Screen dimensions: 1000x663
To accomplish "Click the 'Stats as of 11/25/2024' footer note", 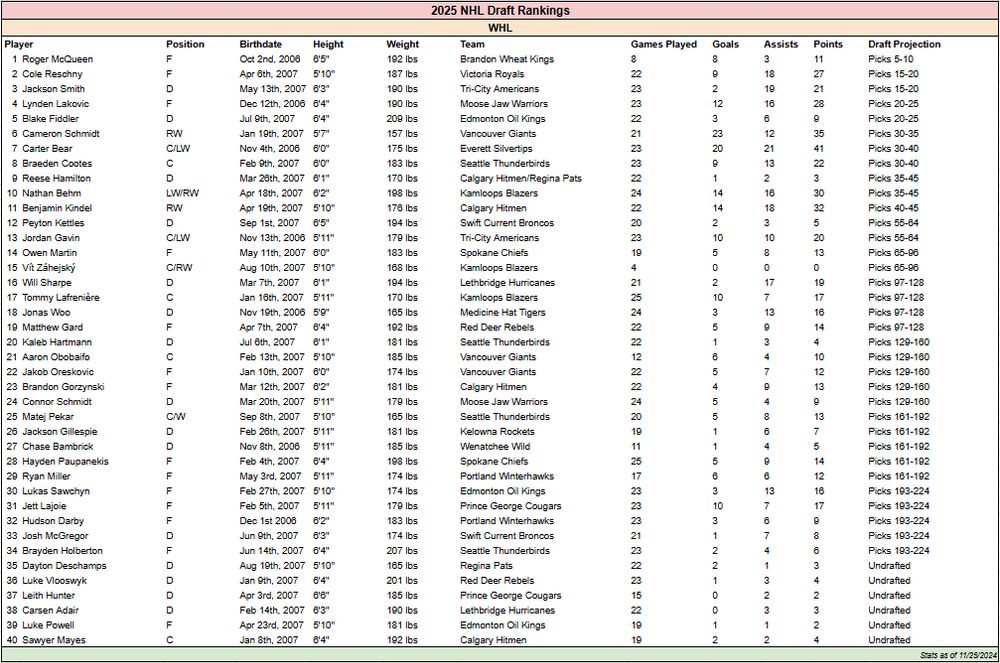I will point(958,655).
